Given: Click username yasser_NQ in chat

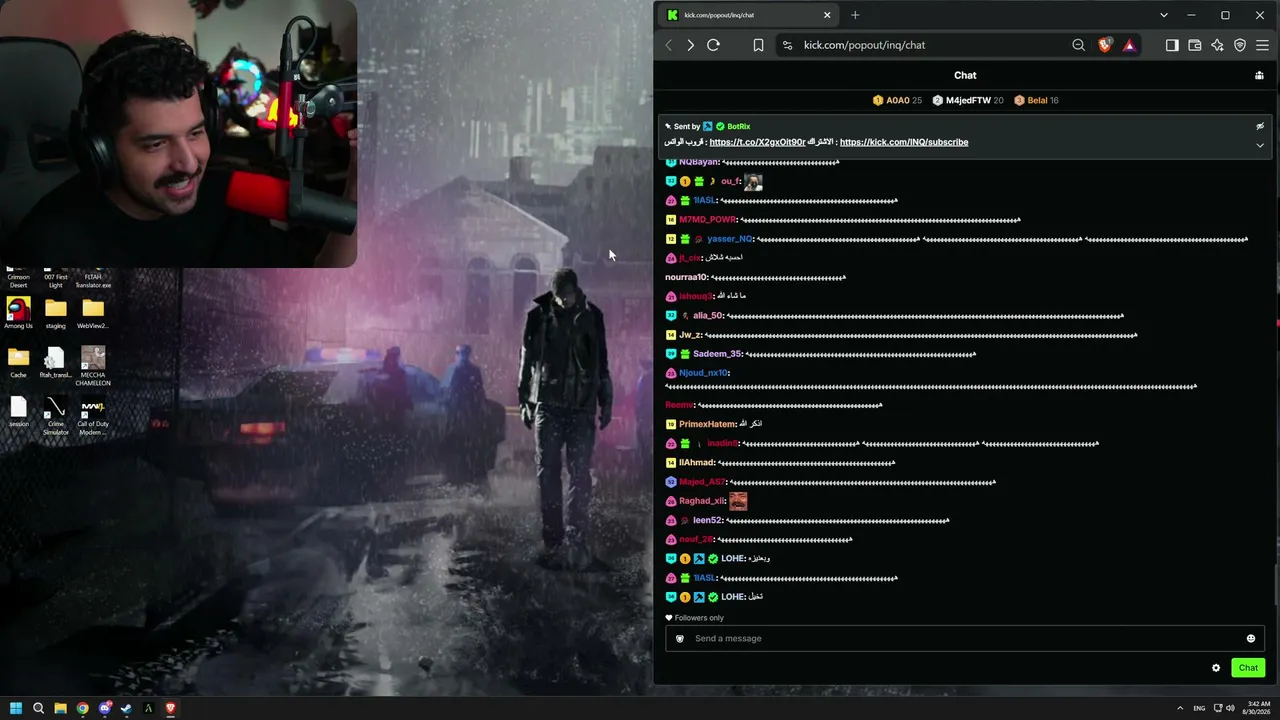Looking at the screenshot, I should coord(730,239).
